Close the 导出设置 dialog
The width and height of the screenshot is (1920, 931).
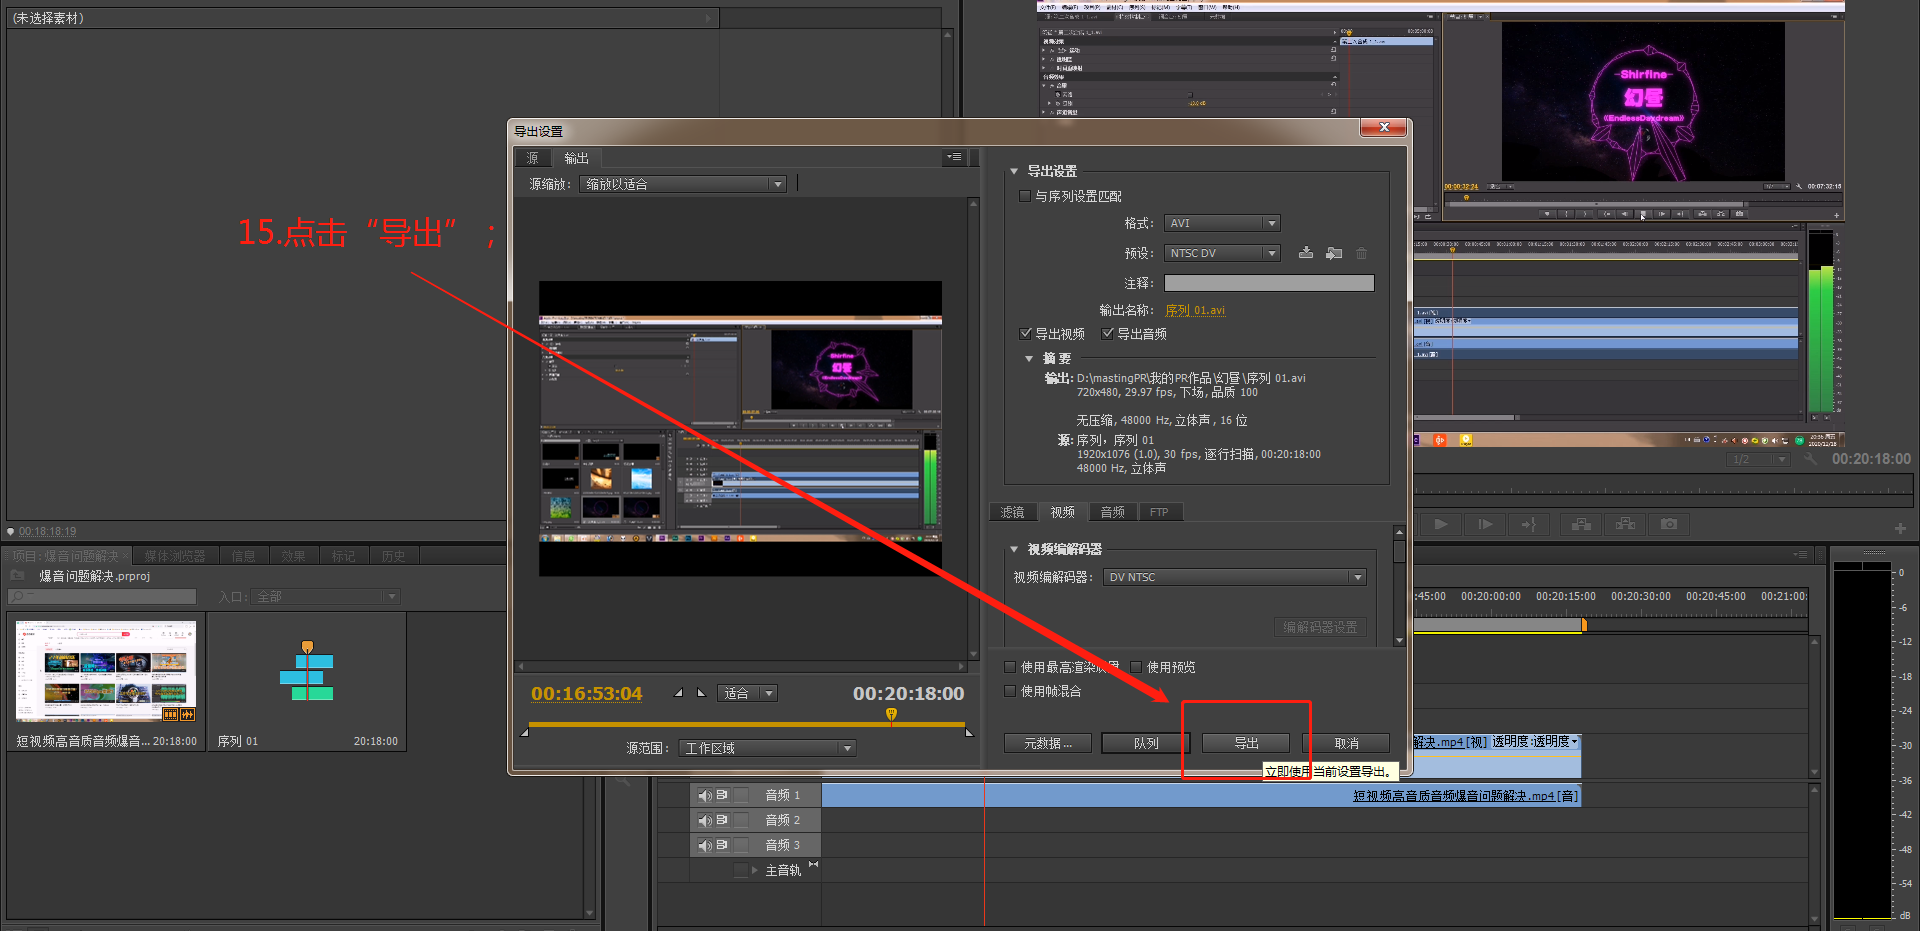[x=1384, y=127]
